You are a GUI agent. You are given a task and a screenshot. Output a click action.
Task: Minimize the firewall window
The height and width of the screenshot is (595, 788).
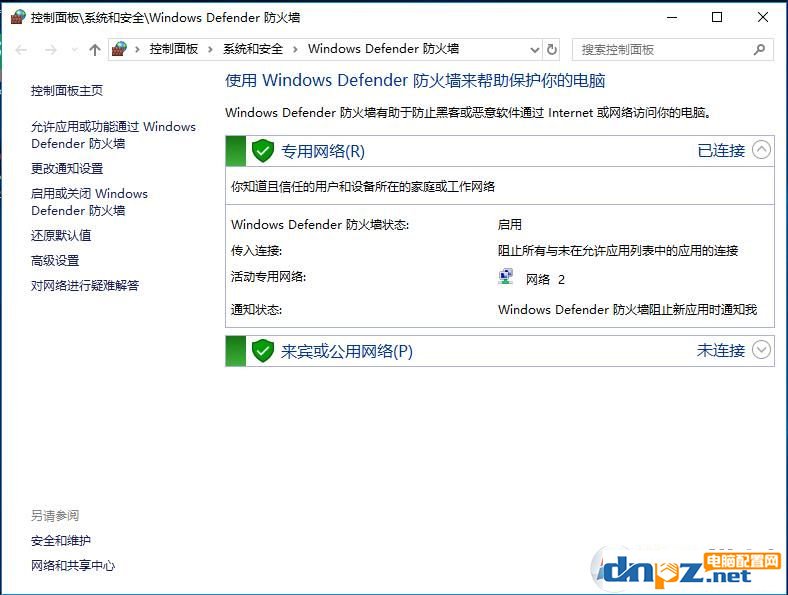click(x=672, y=18)
